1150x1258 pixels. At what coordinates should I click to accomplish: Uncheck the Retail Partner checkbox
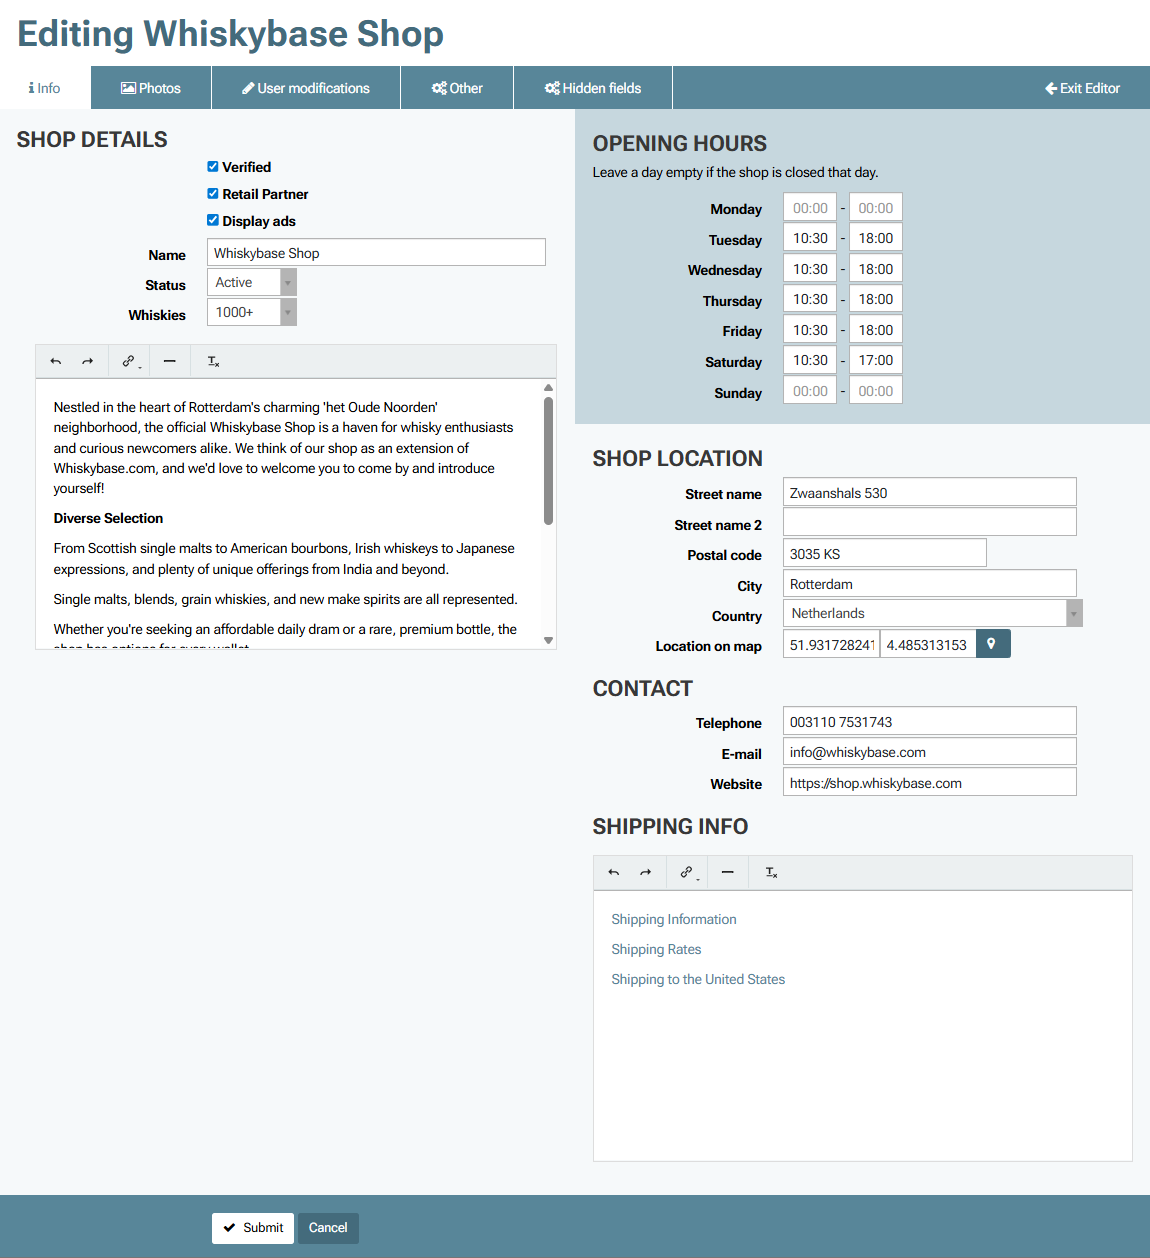pos(213,194)
